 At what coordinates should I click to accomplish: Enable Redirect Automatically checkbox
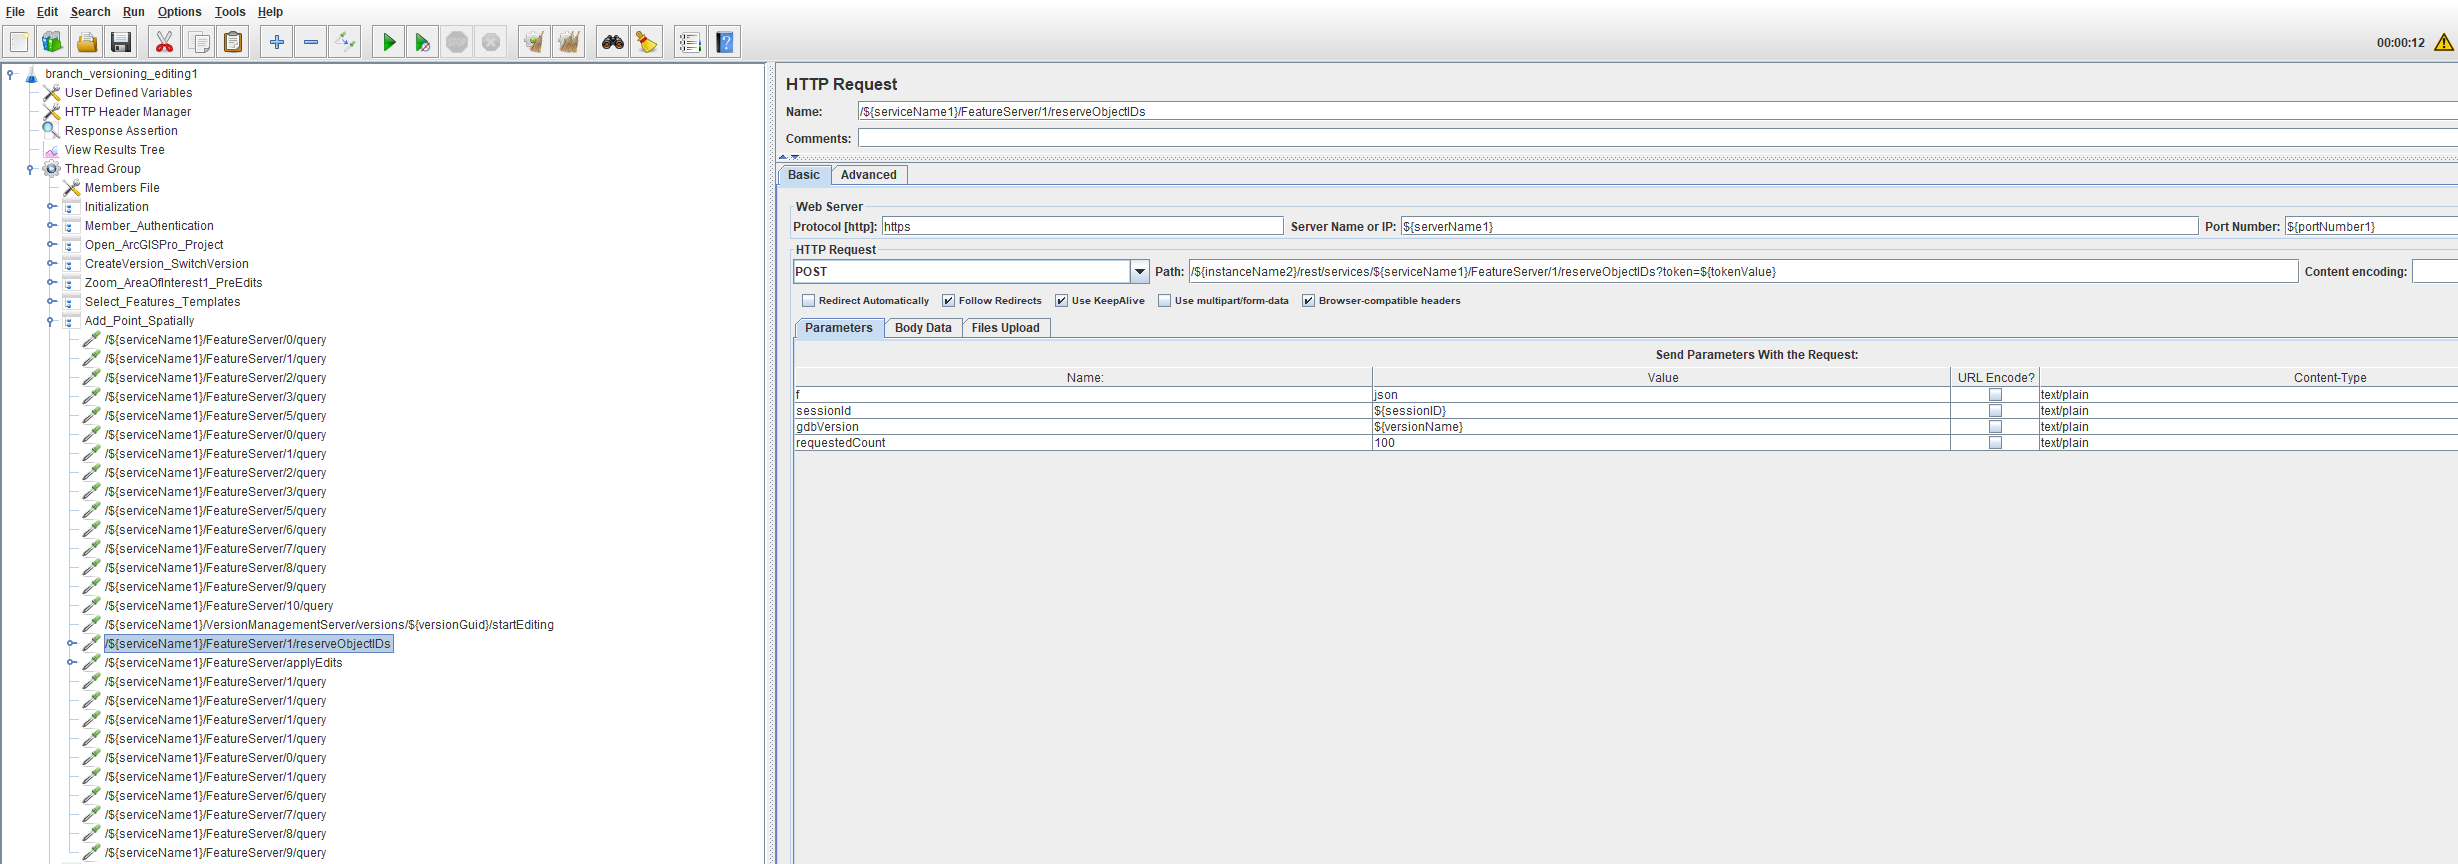(809, 301)
